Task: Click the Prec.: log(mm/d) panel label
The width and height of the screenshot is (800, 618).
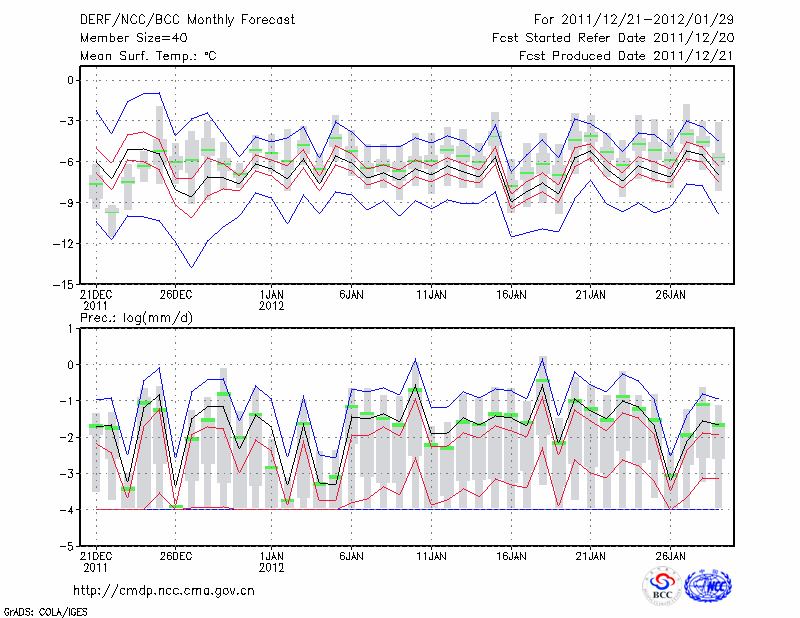Action: [x=134, y=317]
